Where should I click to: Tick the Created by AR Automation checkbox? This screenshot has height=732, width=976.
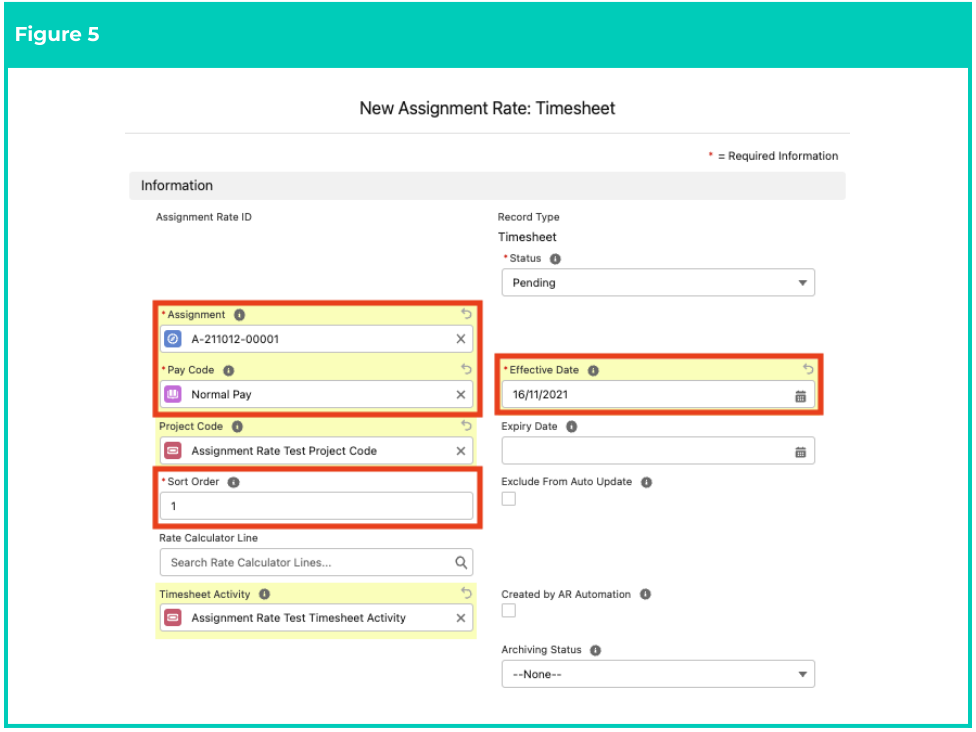tap(509, 611)
